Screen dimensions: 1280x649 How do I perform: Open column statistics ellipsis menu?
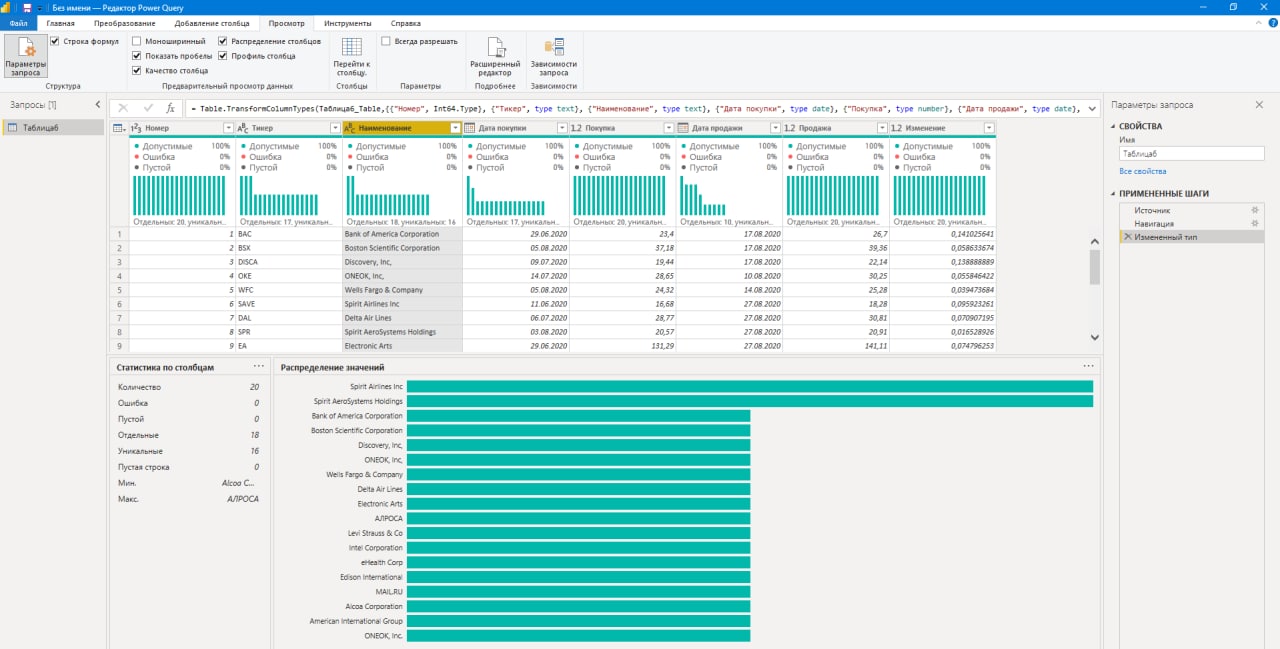click(259, 367)
